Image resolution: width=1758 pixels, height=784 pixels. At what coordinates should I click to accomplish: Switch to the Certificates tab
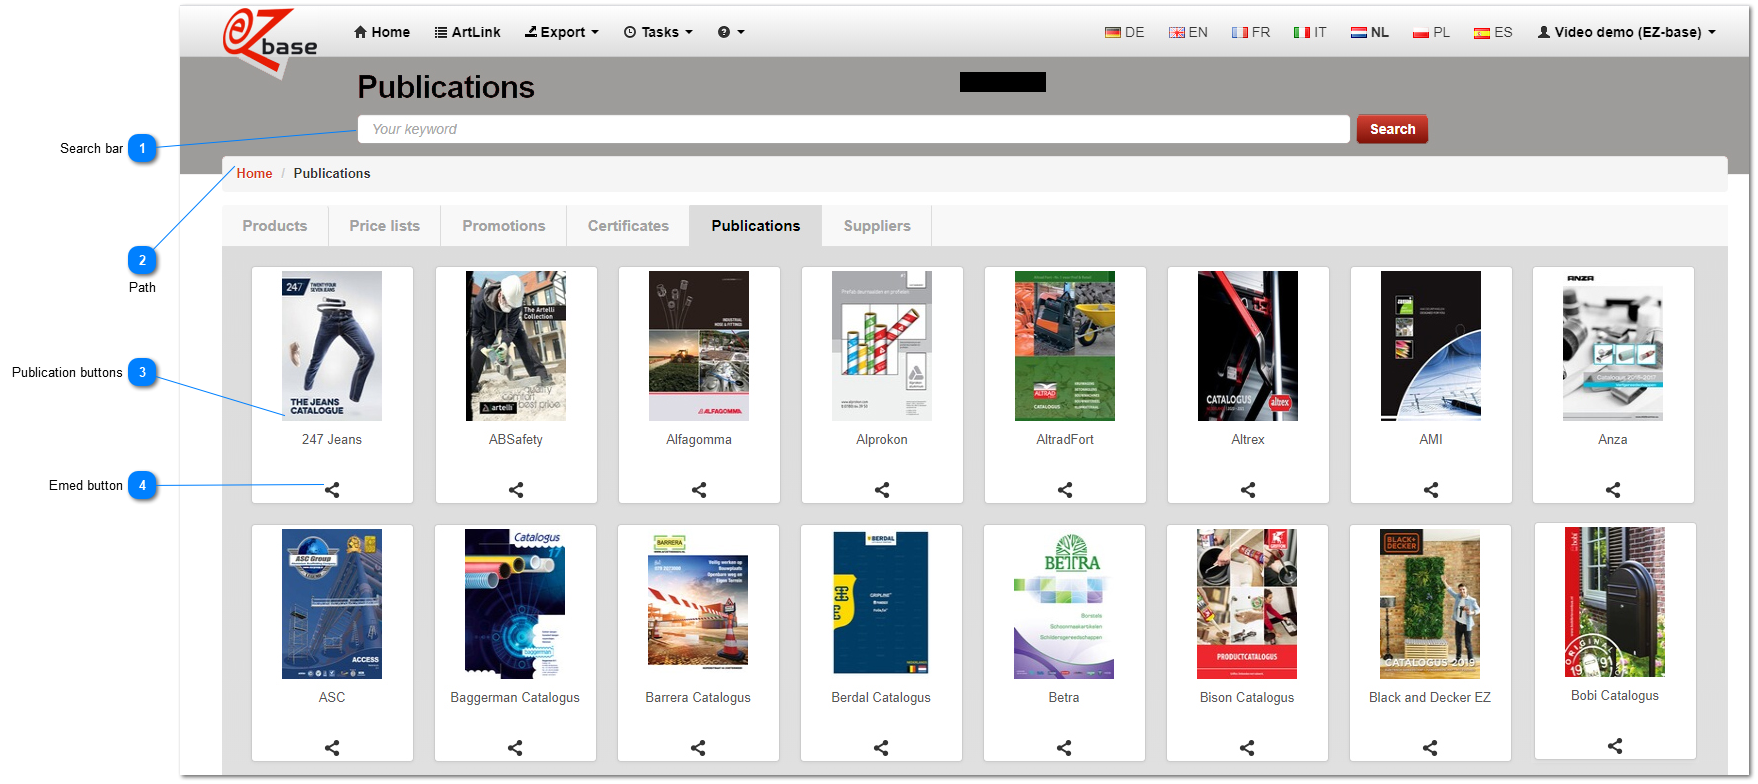628,226
